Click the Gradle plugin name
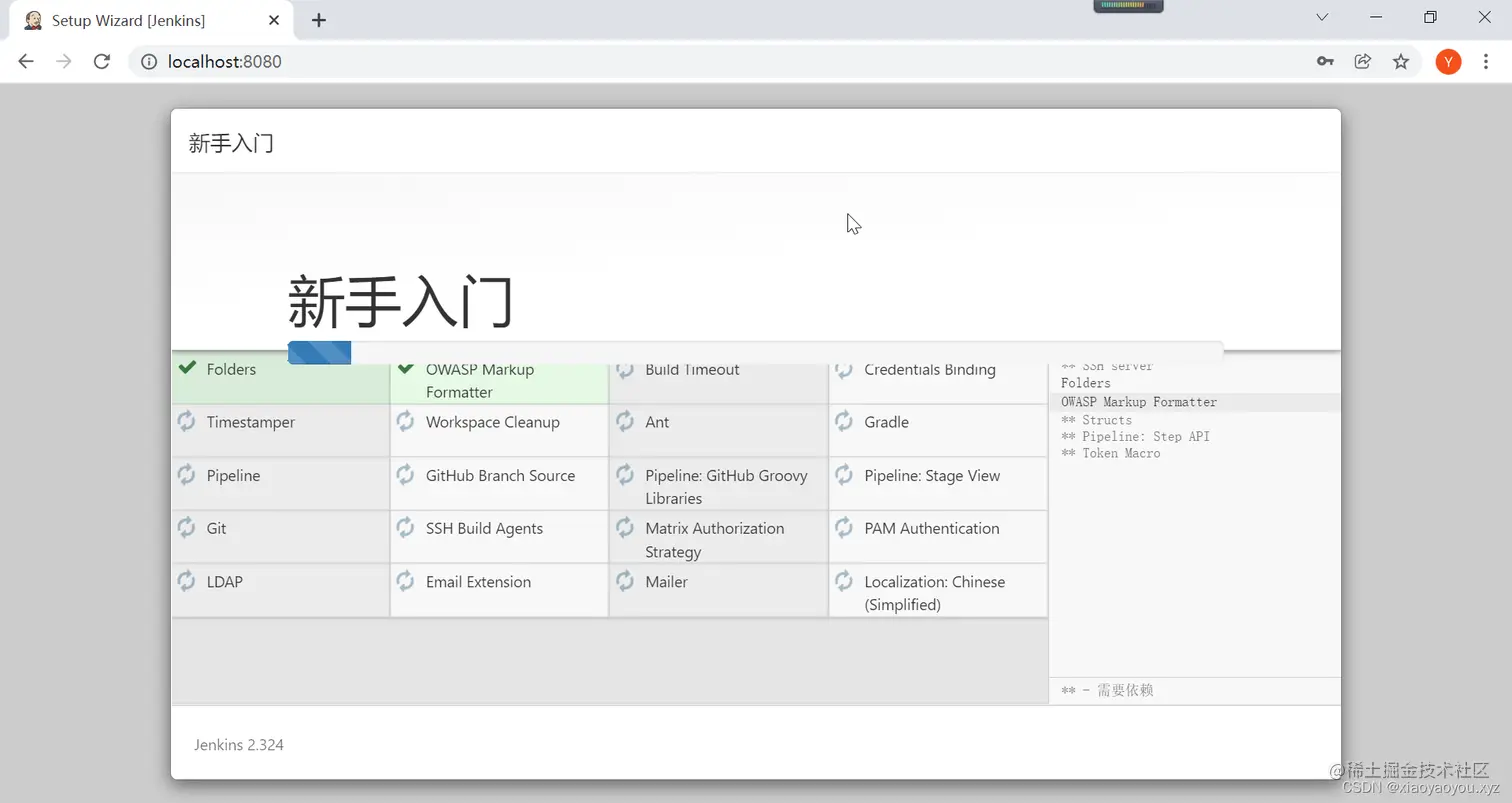 point(887,422)
